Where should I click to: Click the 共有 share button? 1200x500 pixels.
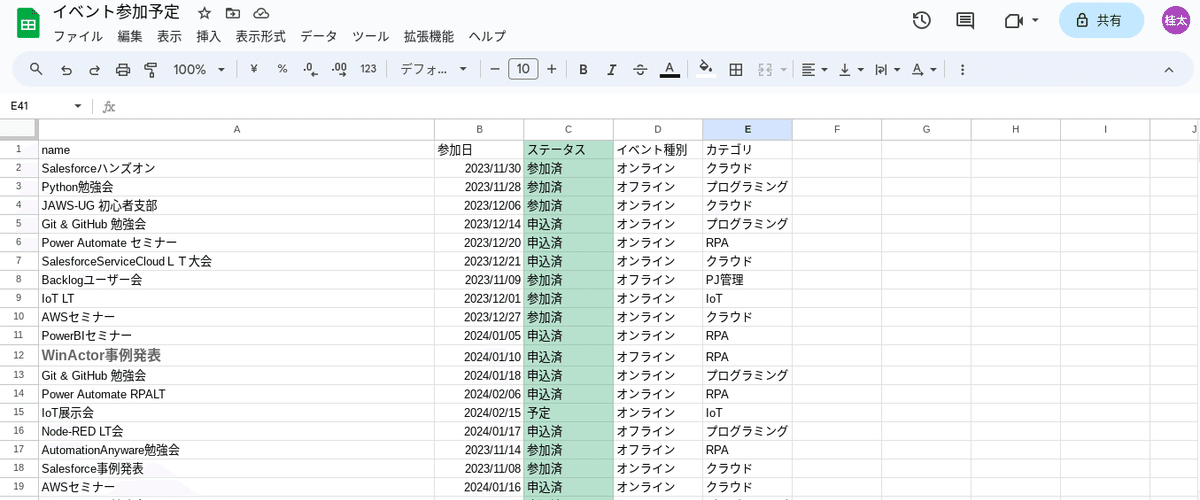[x=1100, y=20]
